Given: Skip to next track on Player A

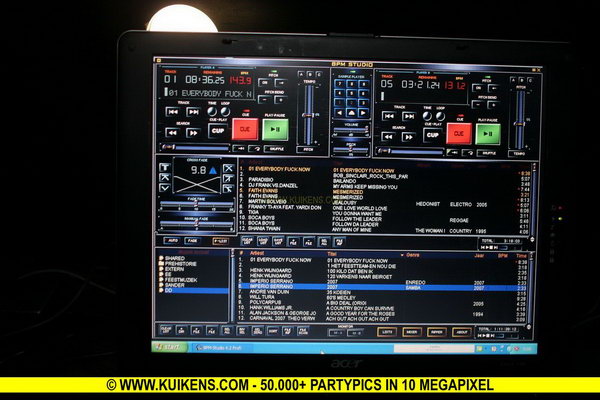Looking at the screenshot, I should 193,112.
